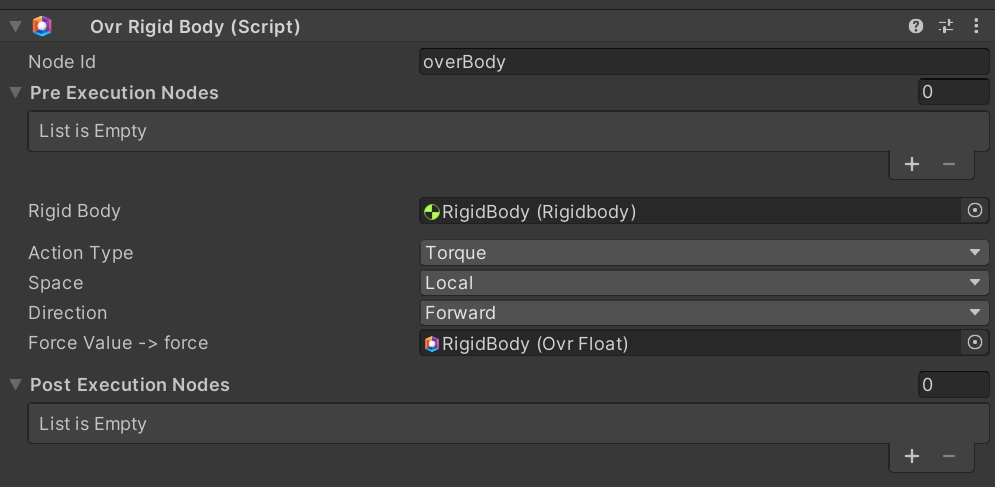The height and width of the screenshot is (487, 995).
Task: Click the Pre Execution Nodes size field
Action: (x=953, y=93)
